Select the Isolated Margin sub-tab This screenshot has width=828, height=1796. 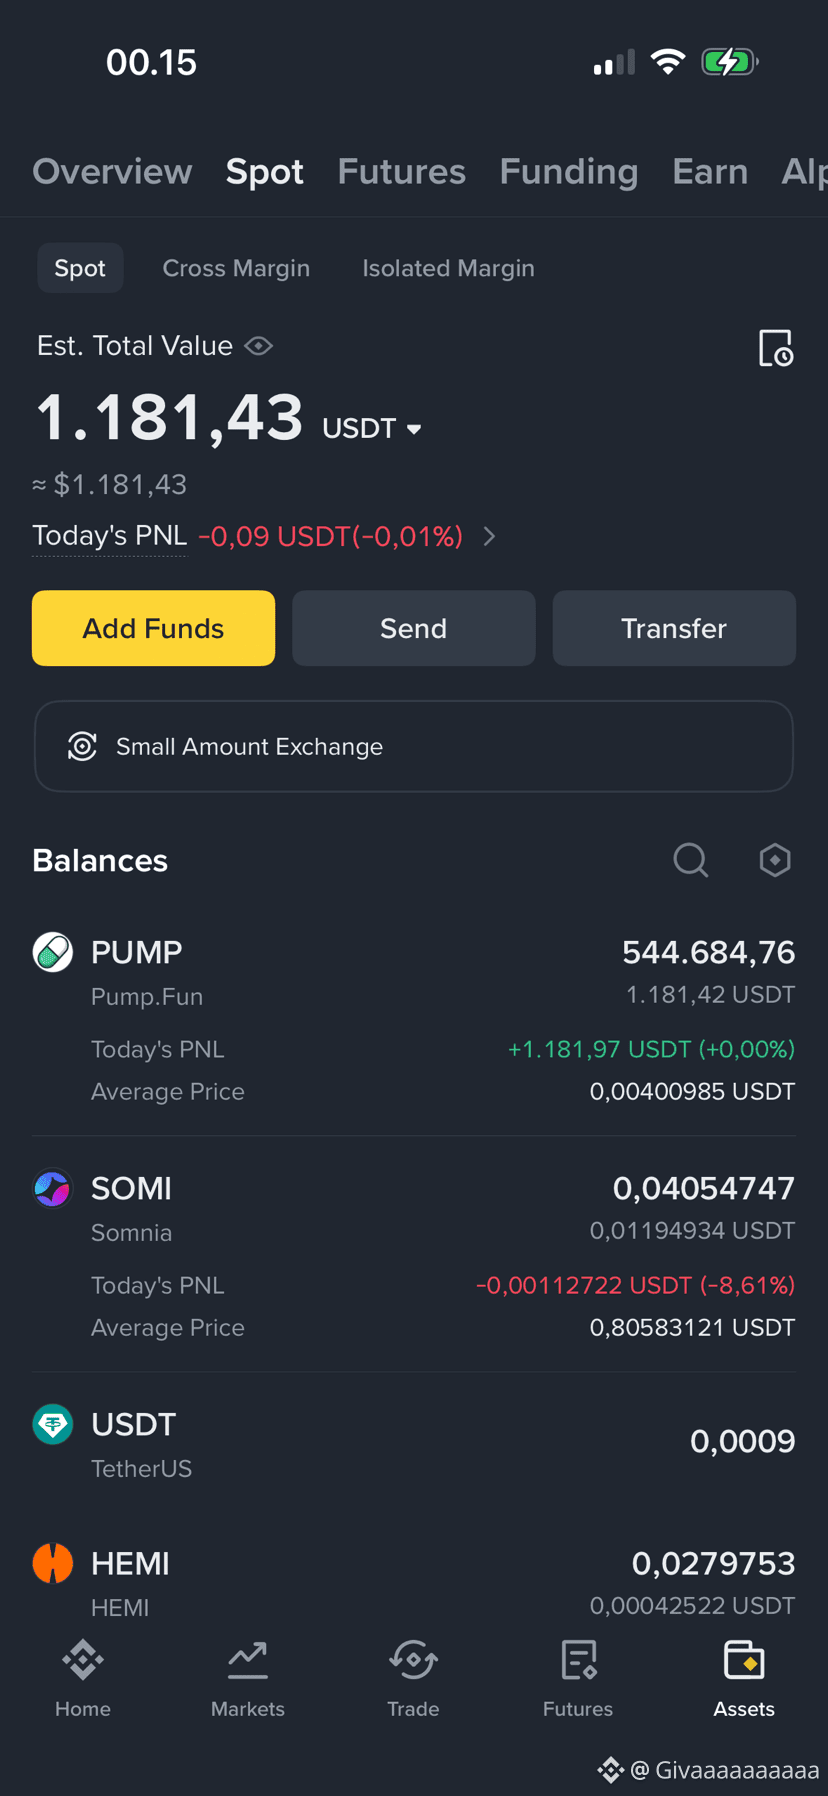point(448,268)
